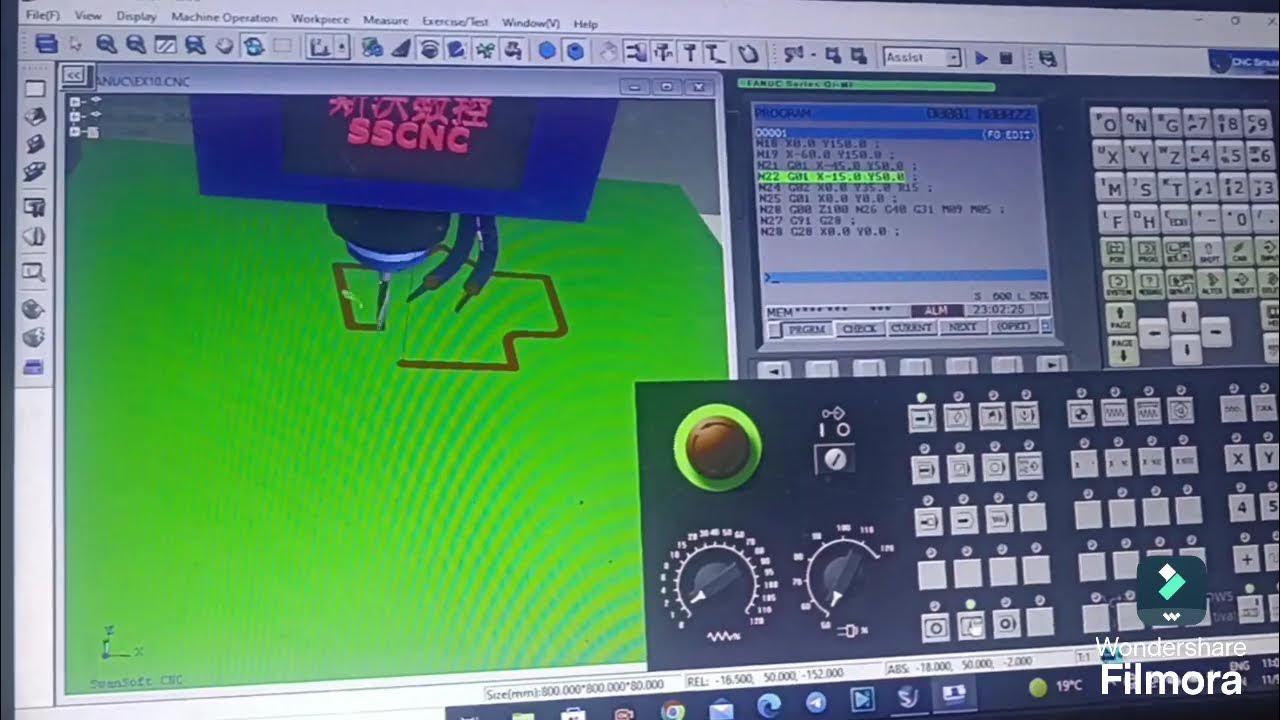Click the second magnifier zoom toolbar icon

point(136,44)
